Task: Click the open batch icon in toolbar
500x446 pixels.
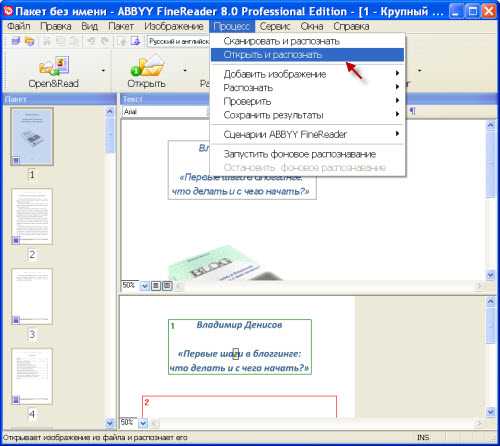Action: [30, 42]
